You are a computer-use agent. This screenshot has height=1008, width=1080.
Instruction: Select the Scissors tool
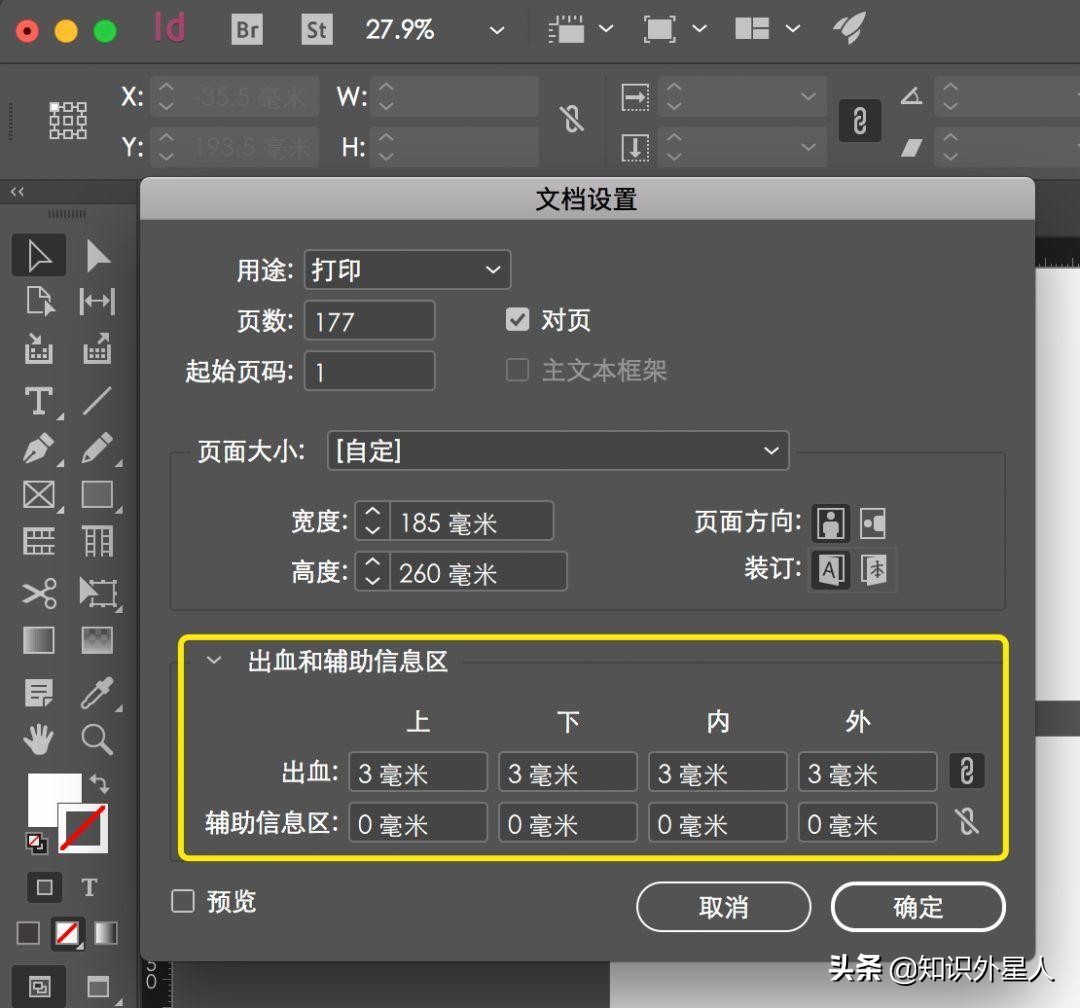tap(38, 593)
